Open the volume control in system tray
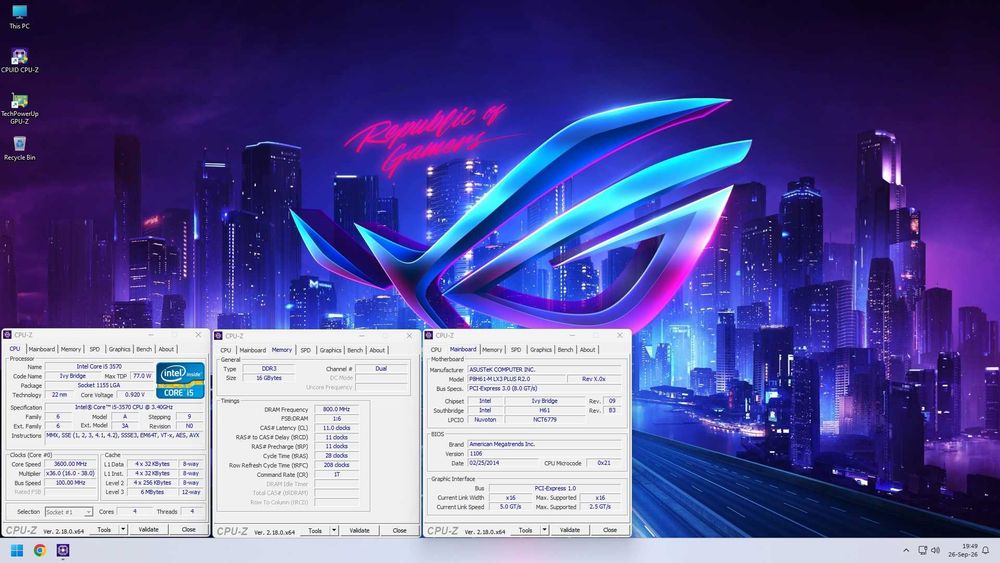The image size is (1000, 563). pos(936,550)
